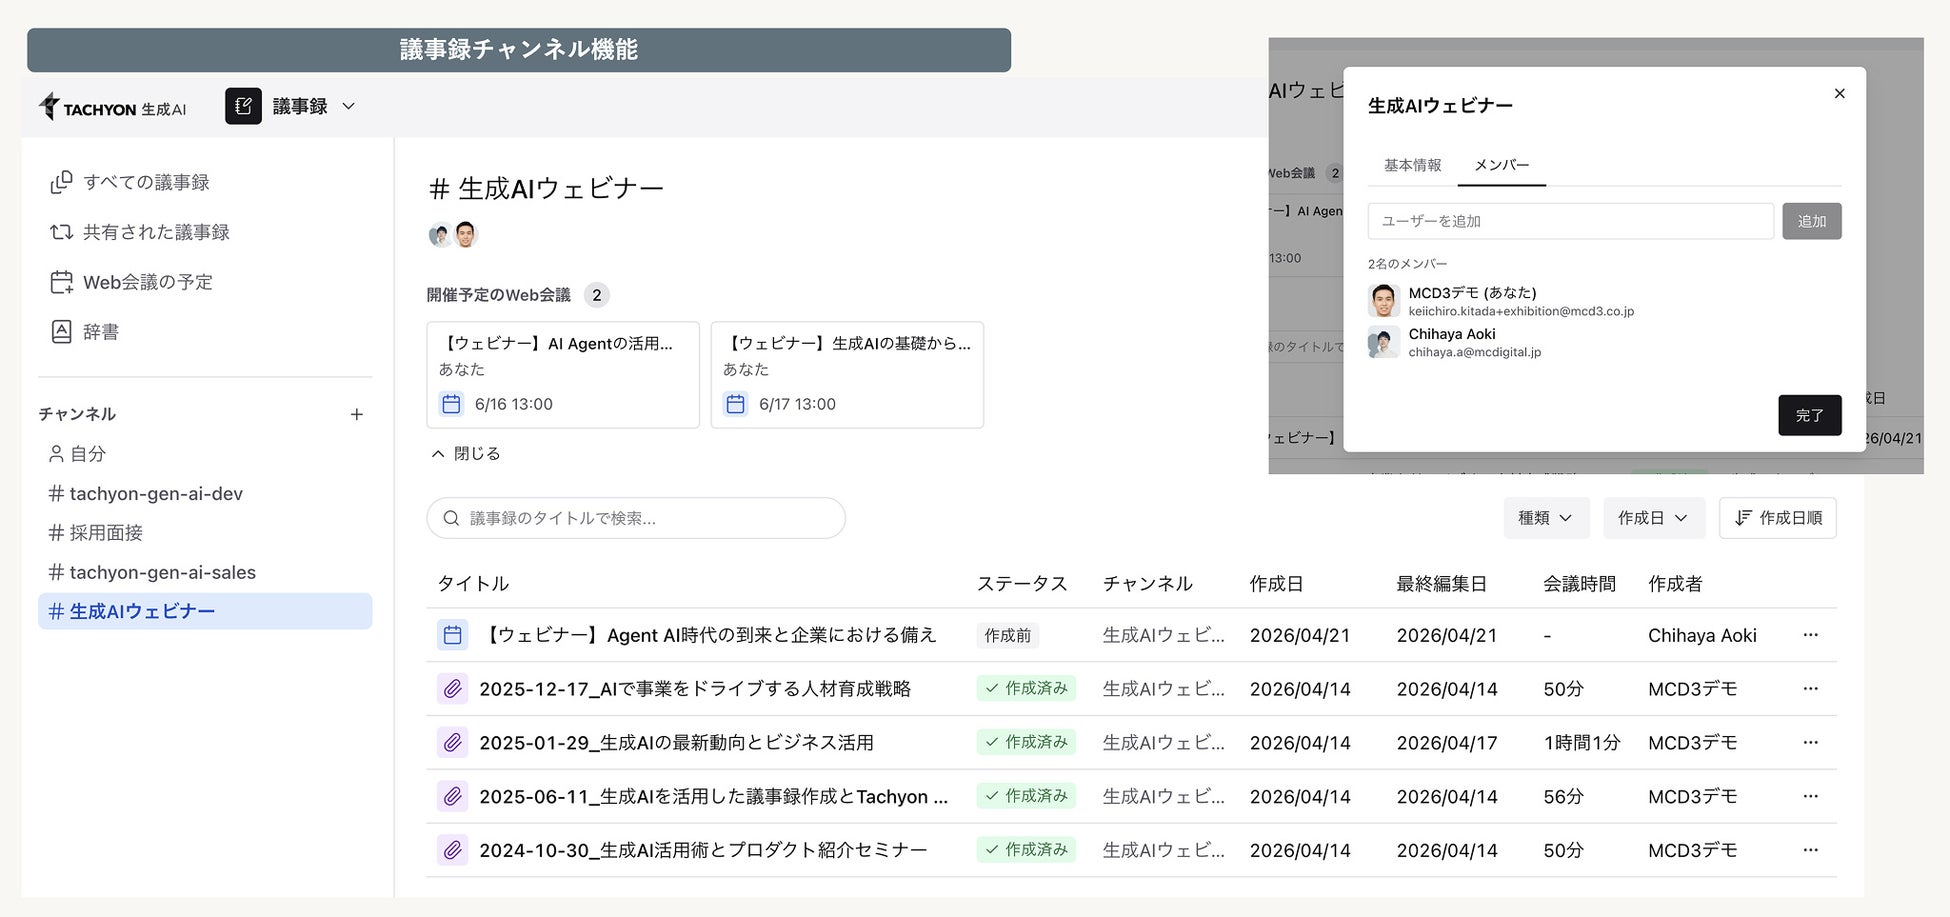Click the Tachyon 生成AI logo
Viewport: 1950px width, 917px height.
click(113, 108)
